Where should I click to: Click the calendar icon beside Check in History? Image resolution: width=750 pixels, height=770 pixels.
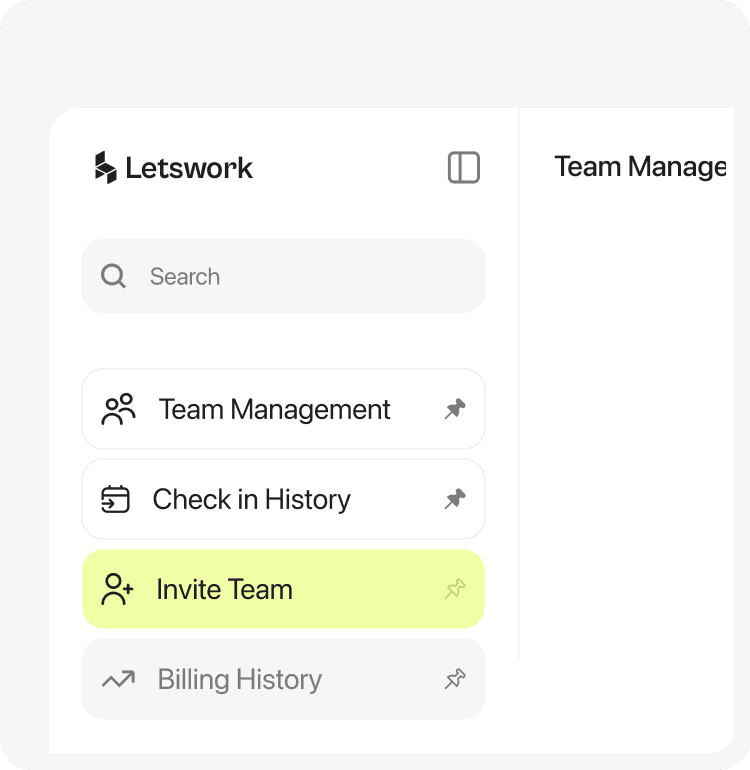coord(116,499)
